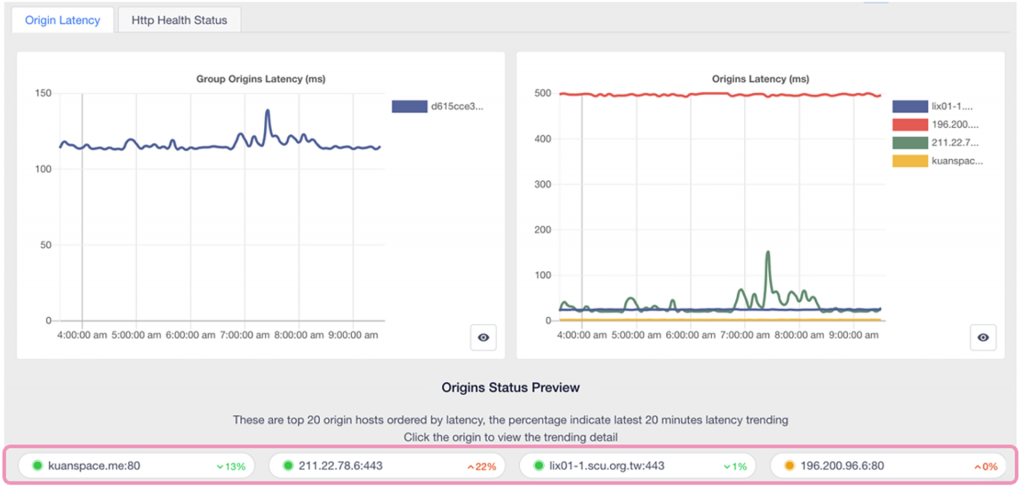Viewport: 1024px width, 492px height.
Task: Toggle the 211.22.7 green legend swatch
Action: pyautogui.click(x=908, y=142)
